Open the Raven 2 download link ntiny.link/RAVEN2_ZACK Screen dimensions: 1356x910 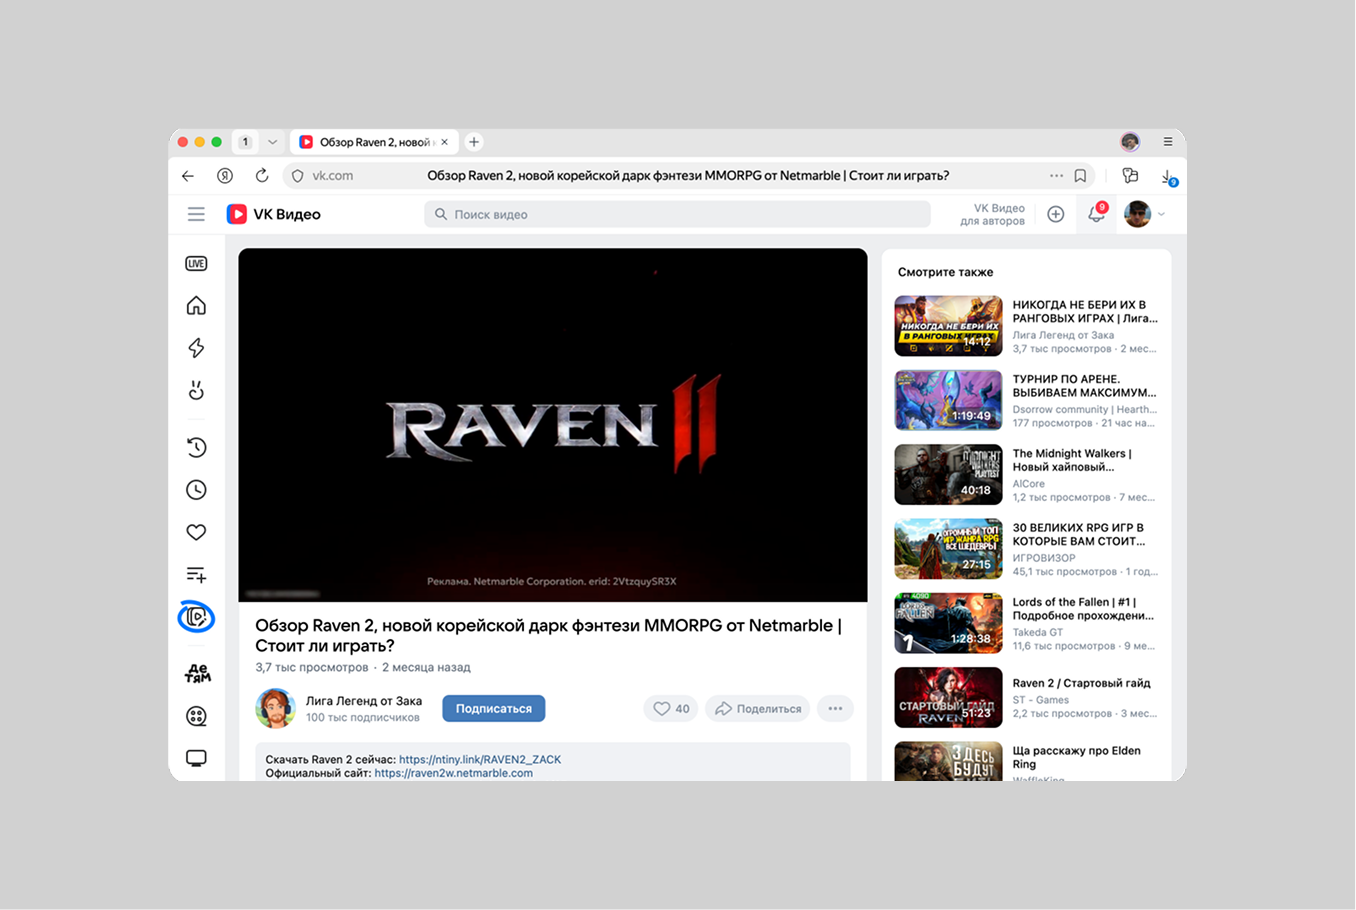(480, 759)
